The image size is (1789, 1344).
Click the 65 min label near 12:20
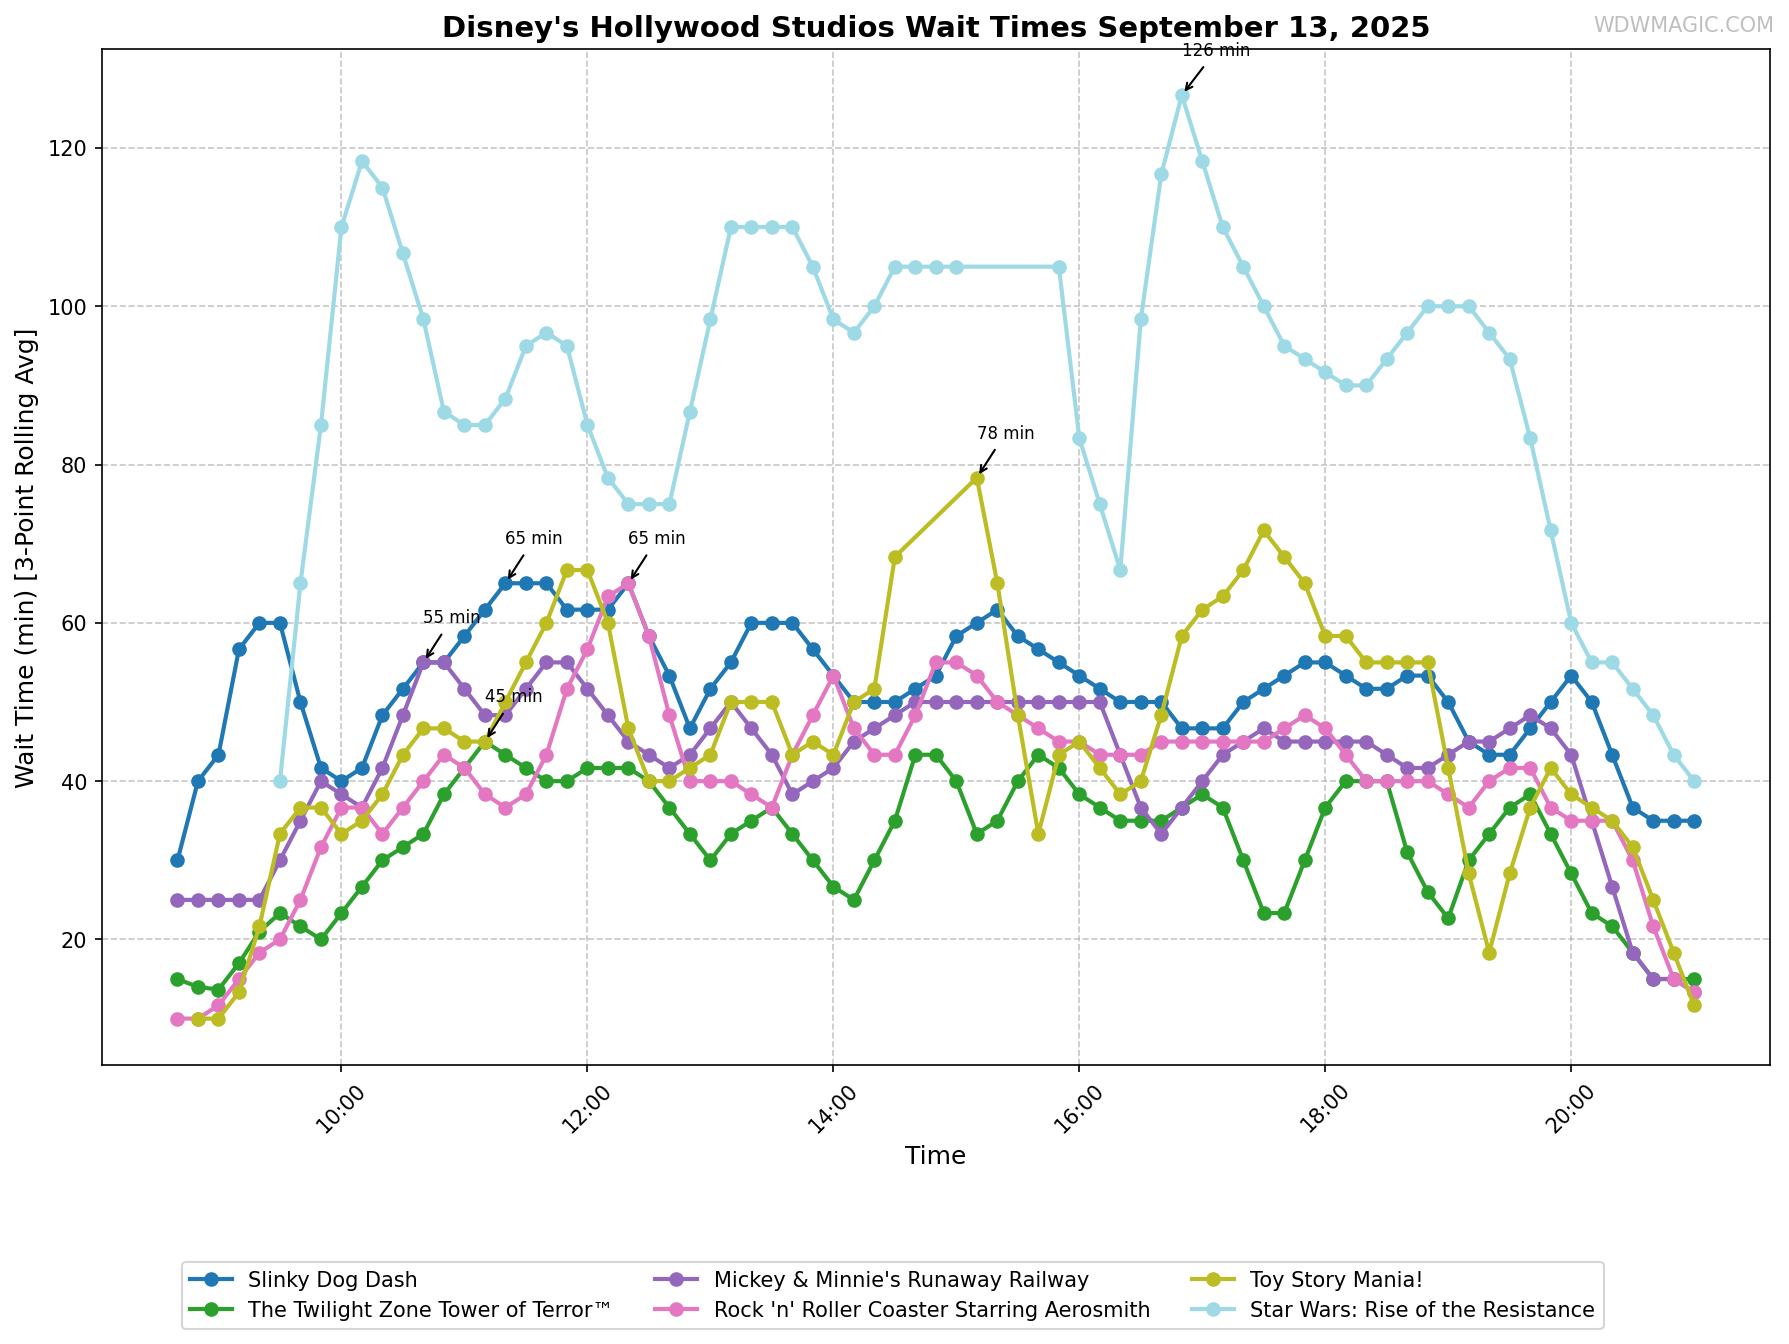pyautogui.click(x=657, y=538)
